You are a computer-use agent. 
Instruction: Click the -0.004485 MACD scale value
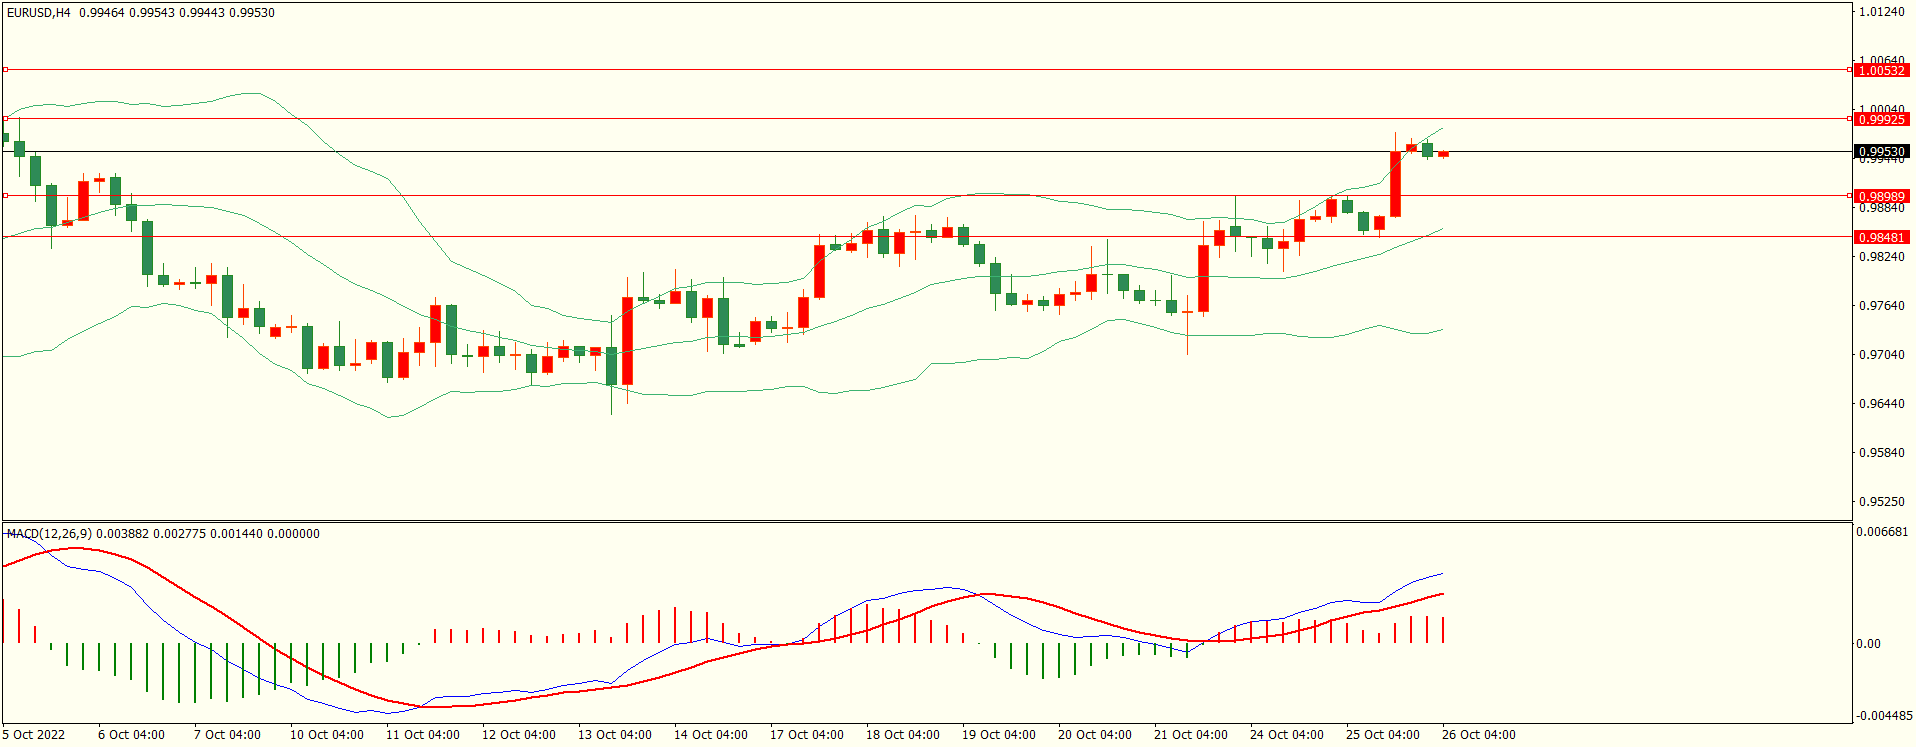click(1884, 716)
